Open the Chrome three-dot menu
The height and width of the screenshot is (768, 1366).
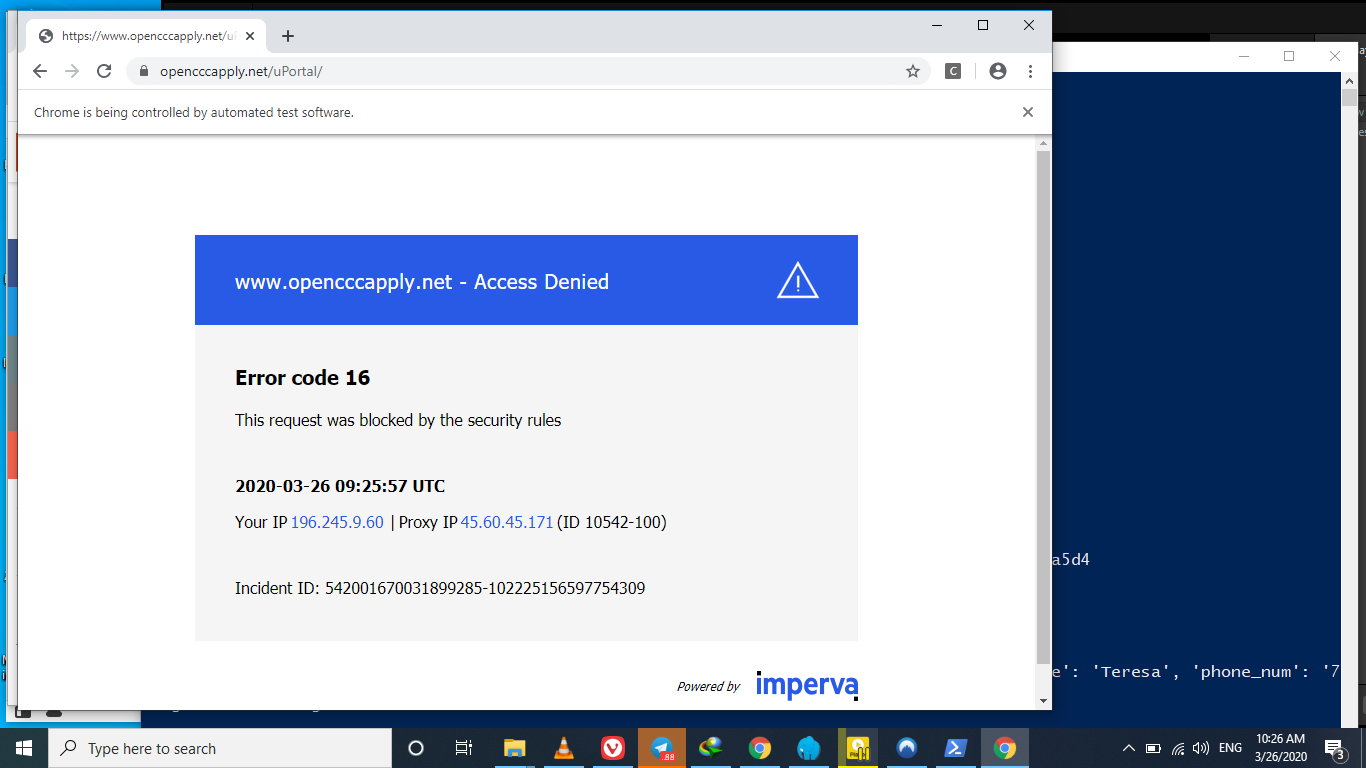[1030, 71]
